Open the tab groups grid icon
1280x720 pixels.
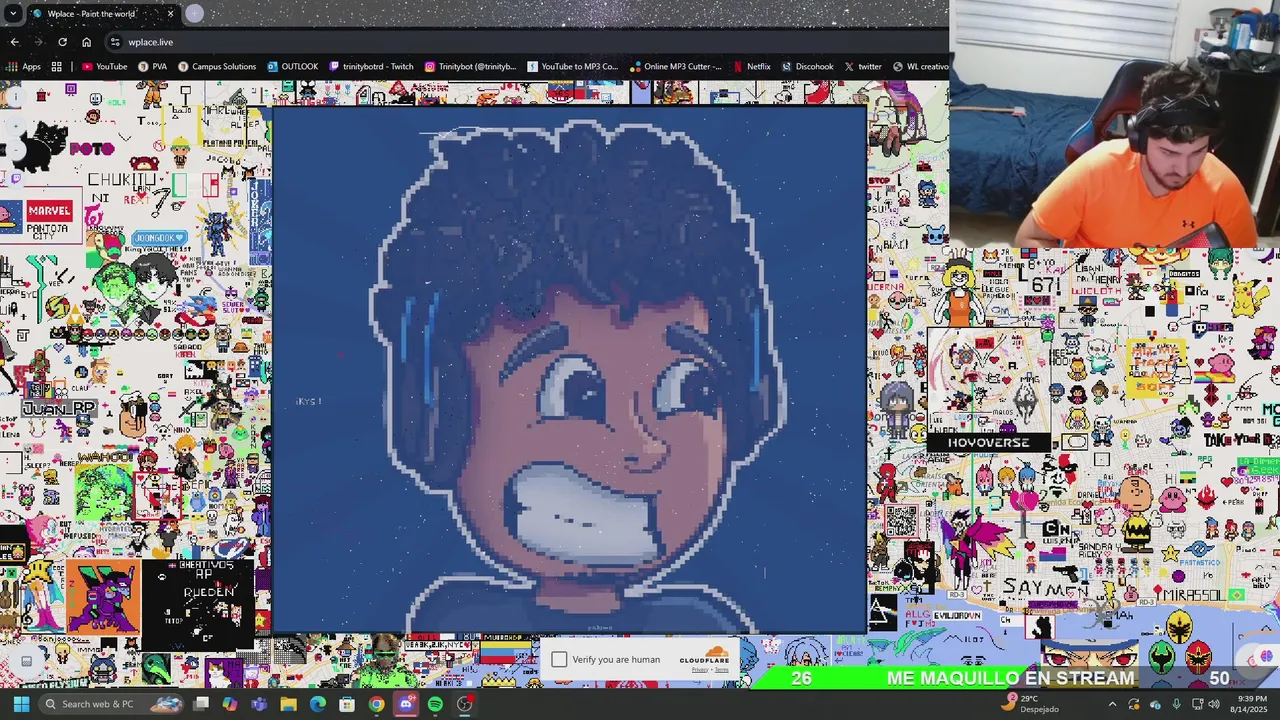click(x=57, y=66)
